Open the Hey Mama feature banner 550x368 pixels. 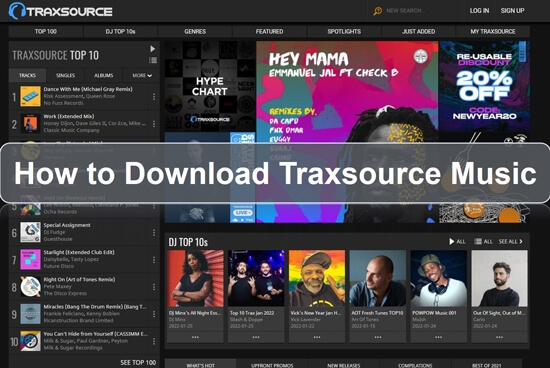(x=347, y=132)
